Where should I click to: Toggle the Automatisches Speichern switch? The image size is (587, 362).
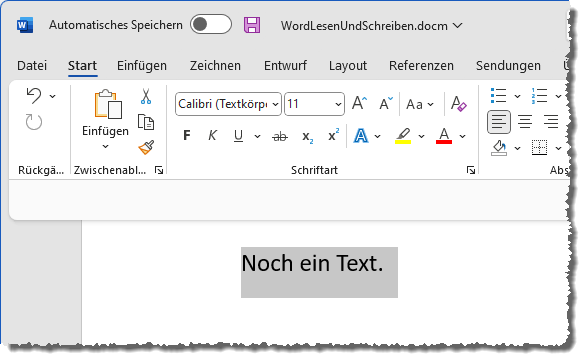[x=211, y=24]
